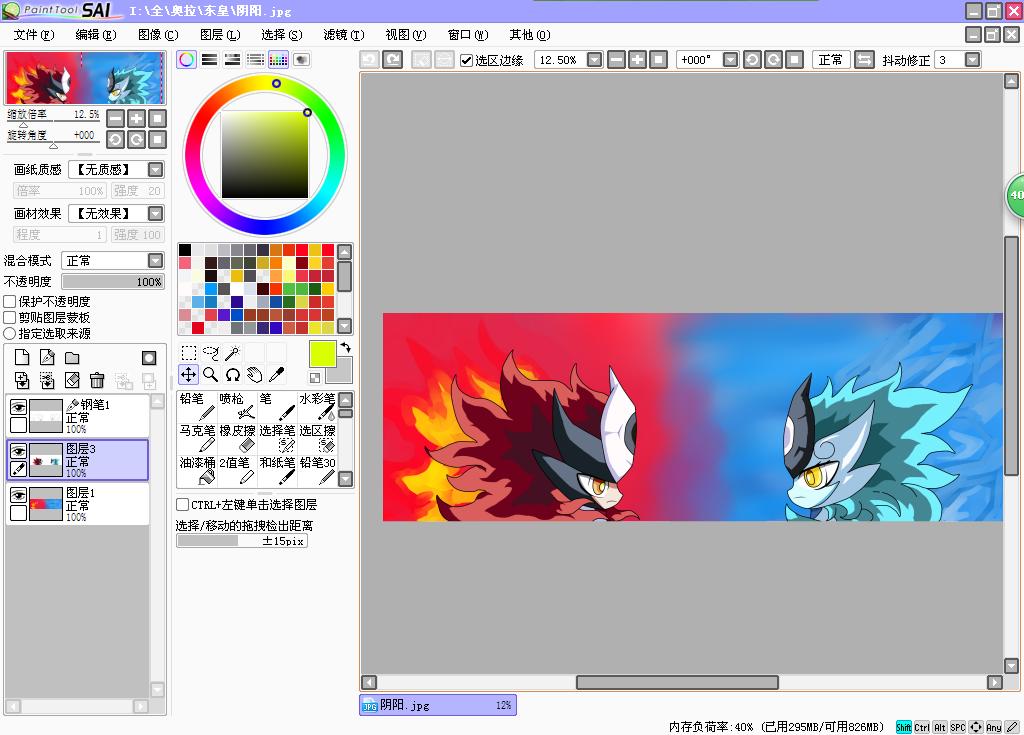Hide the 图层1 layer

pos(18,495)
